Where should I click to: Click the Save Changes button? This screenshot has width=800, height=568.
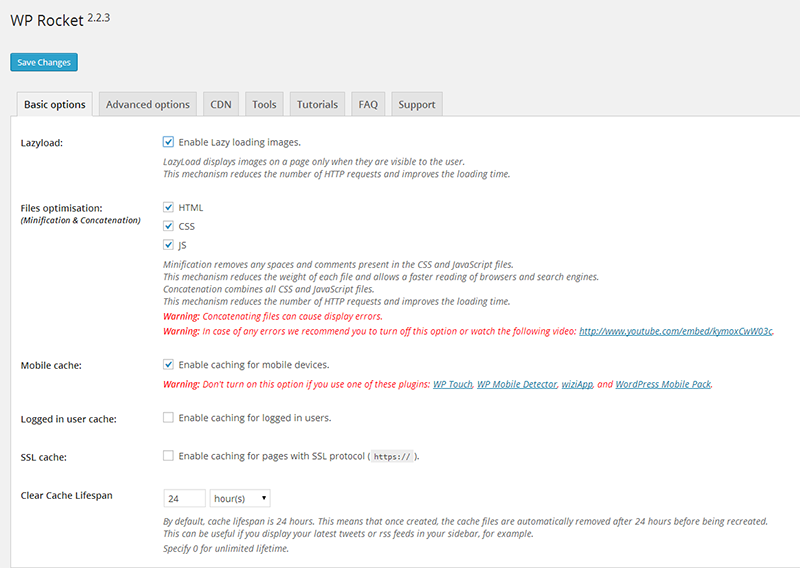[x=44, y=62]
